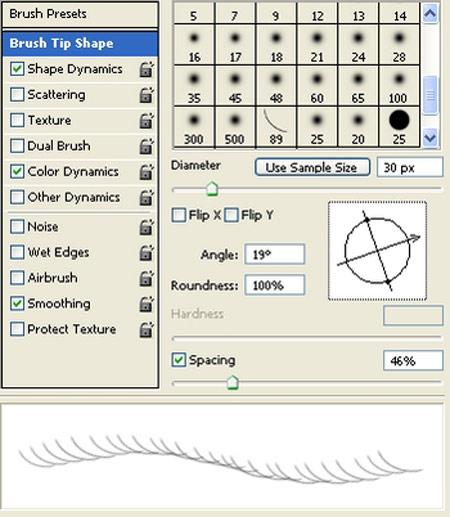This screenshot has width=450, height=517.
Task: Click the Use Sample Size button
Action: coord(312,167)
